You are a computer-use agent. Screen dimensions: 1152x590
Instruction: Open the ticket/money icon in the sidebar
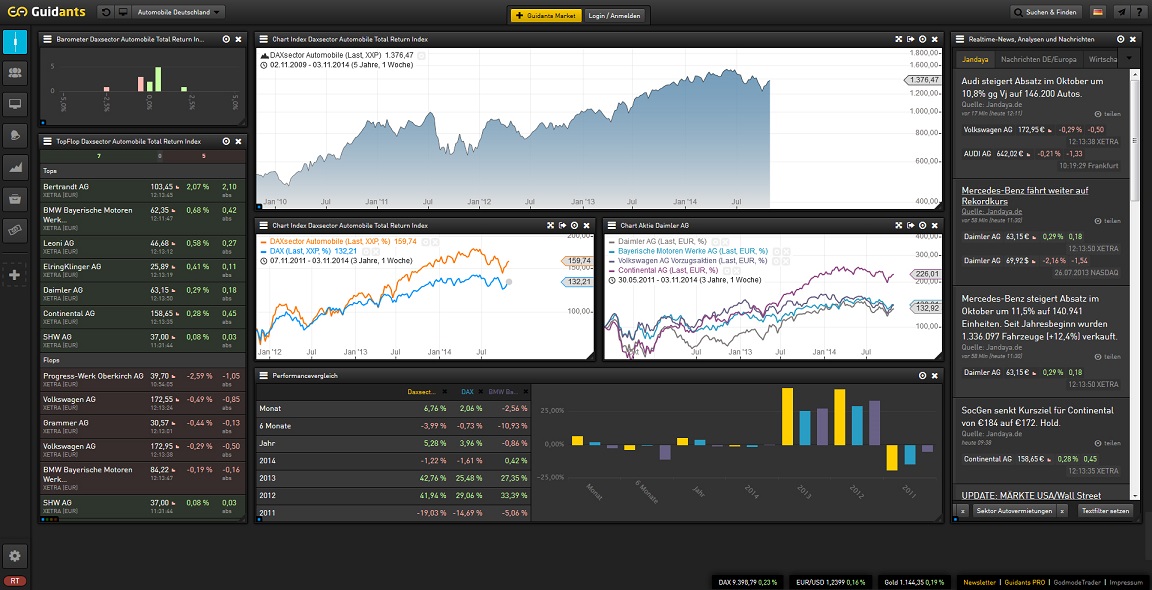click(x=15, y=230)
